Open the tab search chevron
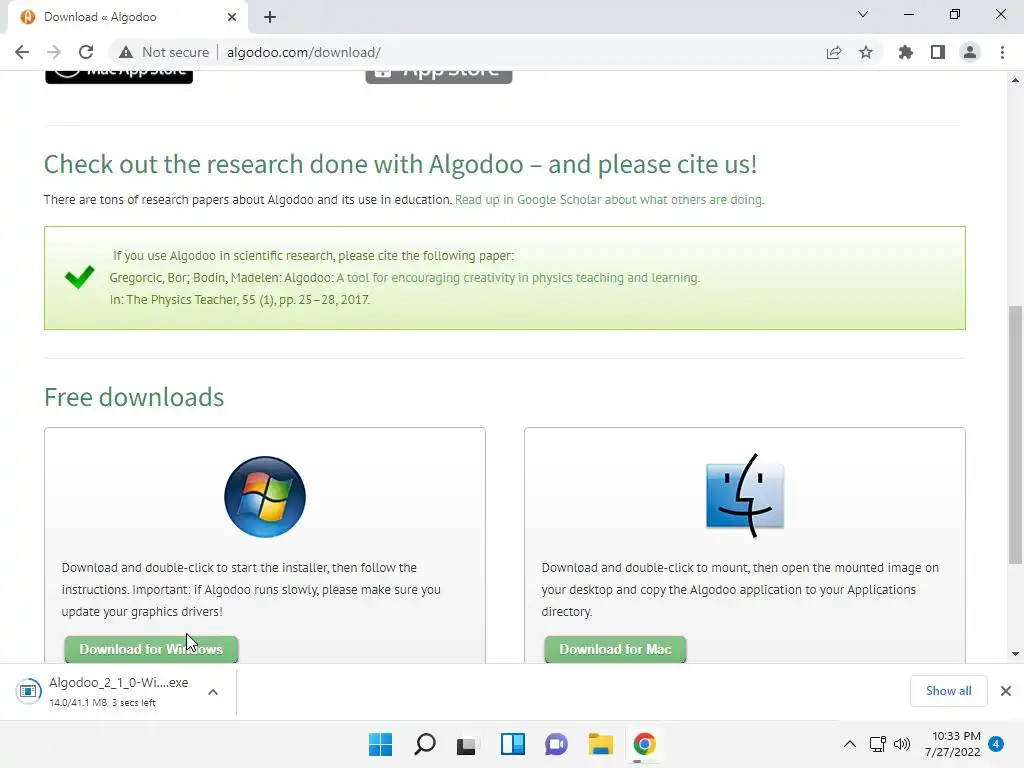 863,14
